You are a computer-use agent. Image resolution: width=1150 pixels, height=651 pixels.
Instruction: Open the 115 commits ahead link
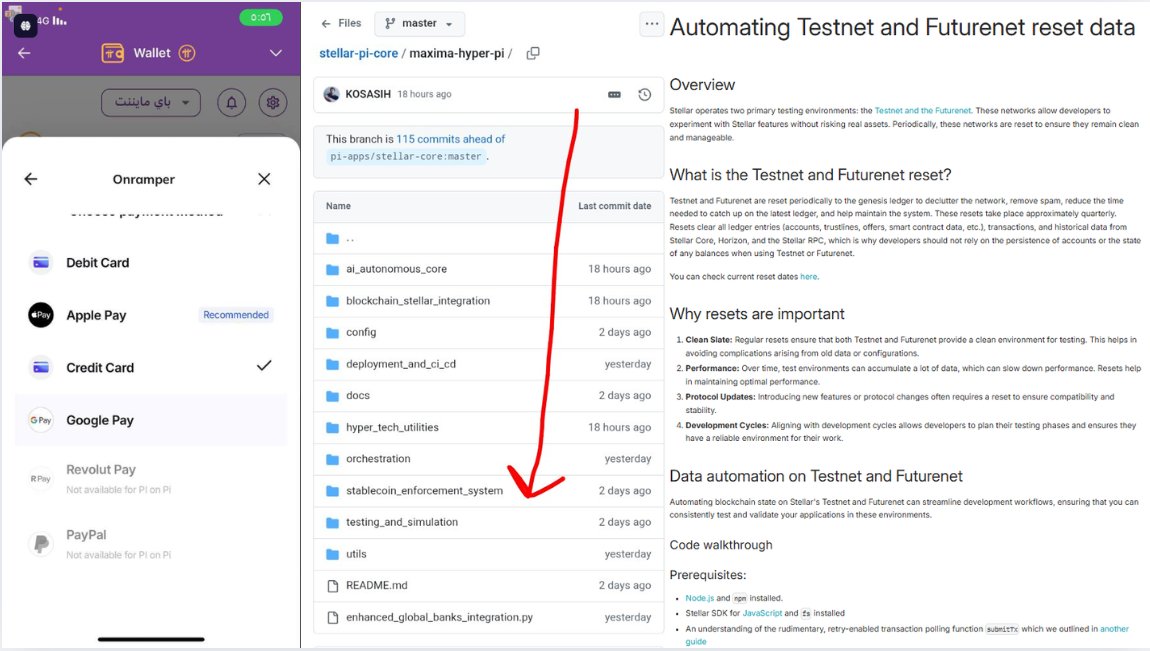click(x=450, y=139)
